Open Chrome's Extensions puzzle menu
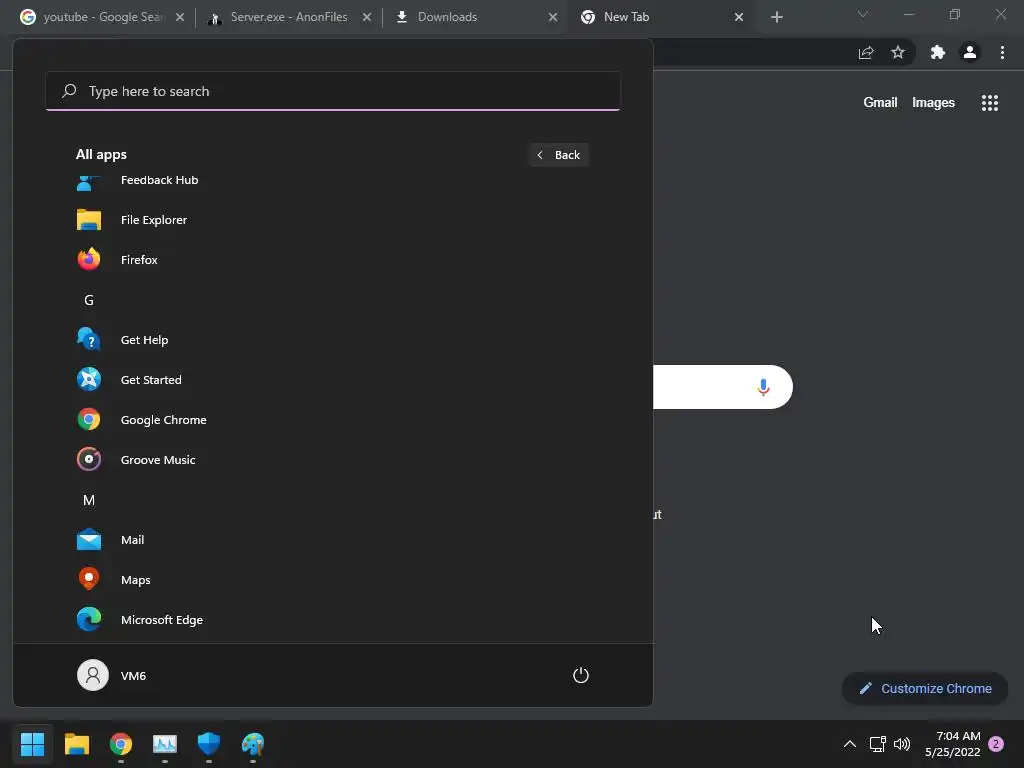 [x=938, y=52]
